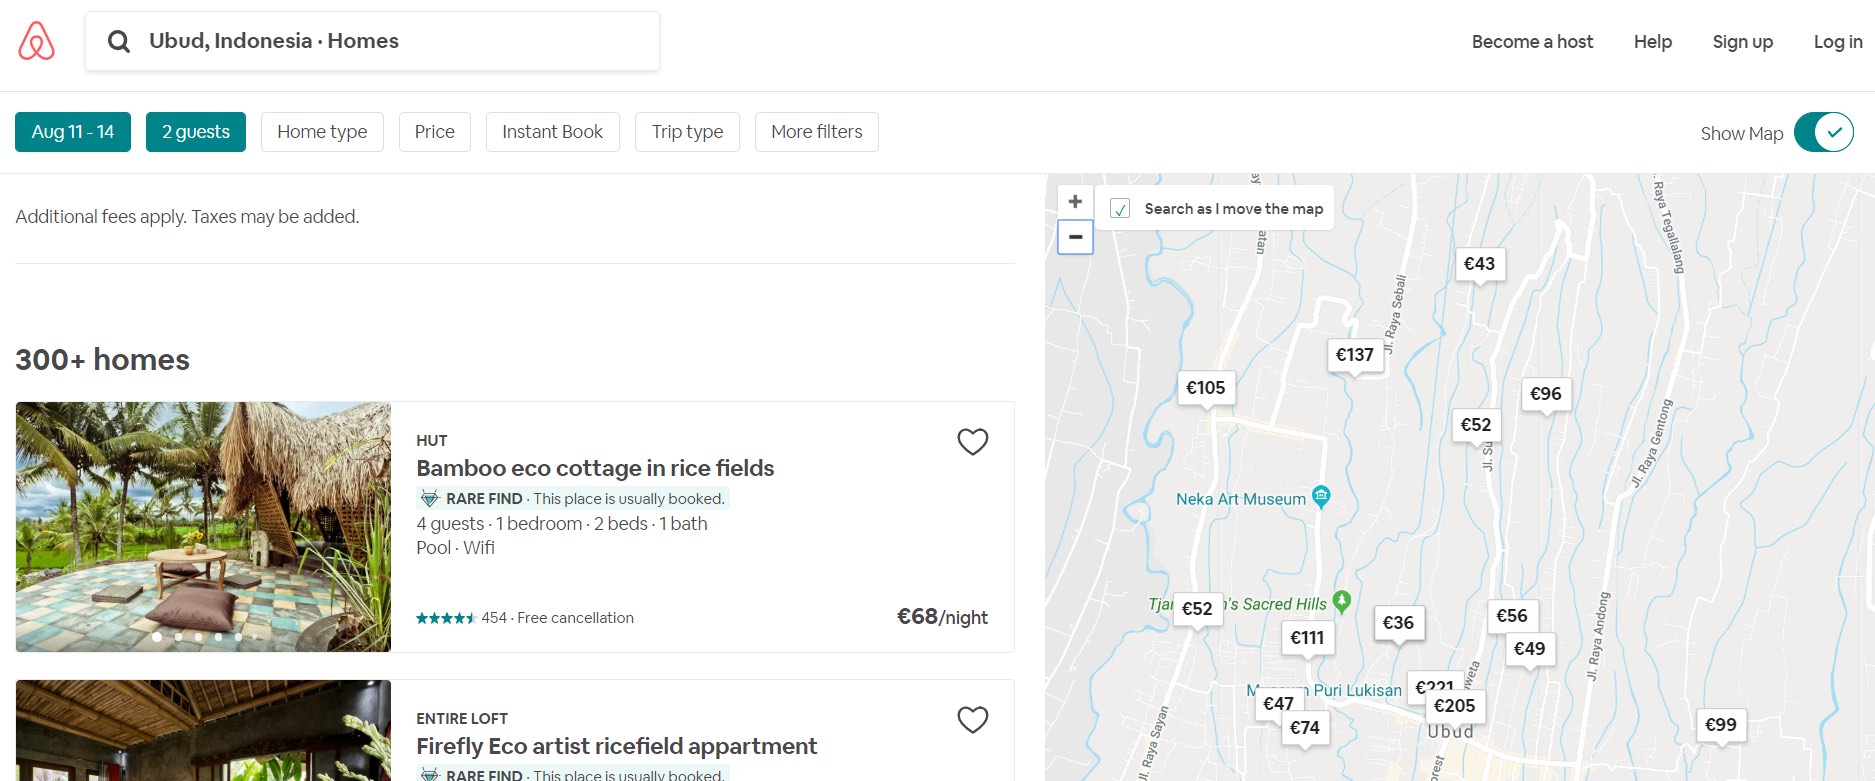Screen dimensions: 1875x781
Task: Select the €111 map price marker
Action: (1307, 638)
